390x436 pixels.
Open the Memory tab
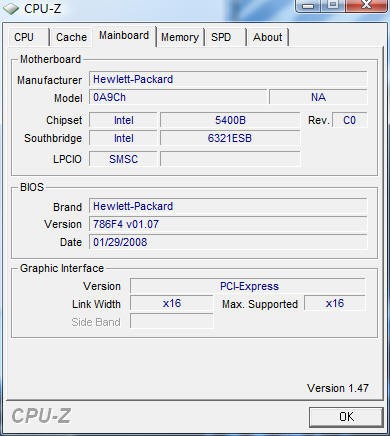tap(180, 37)
